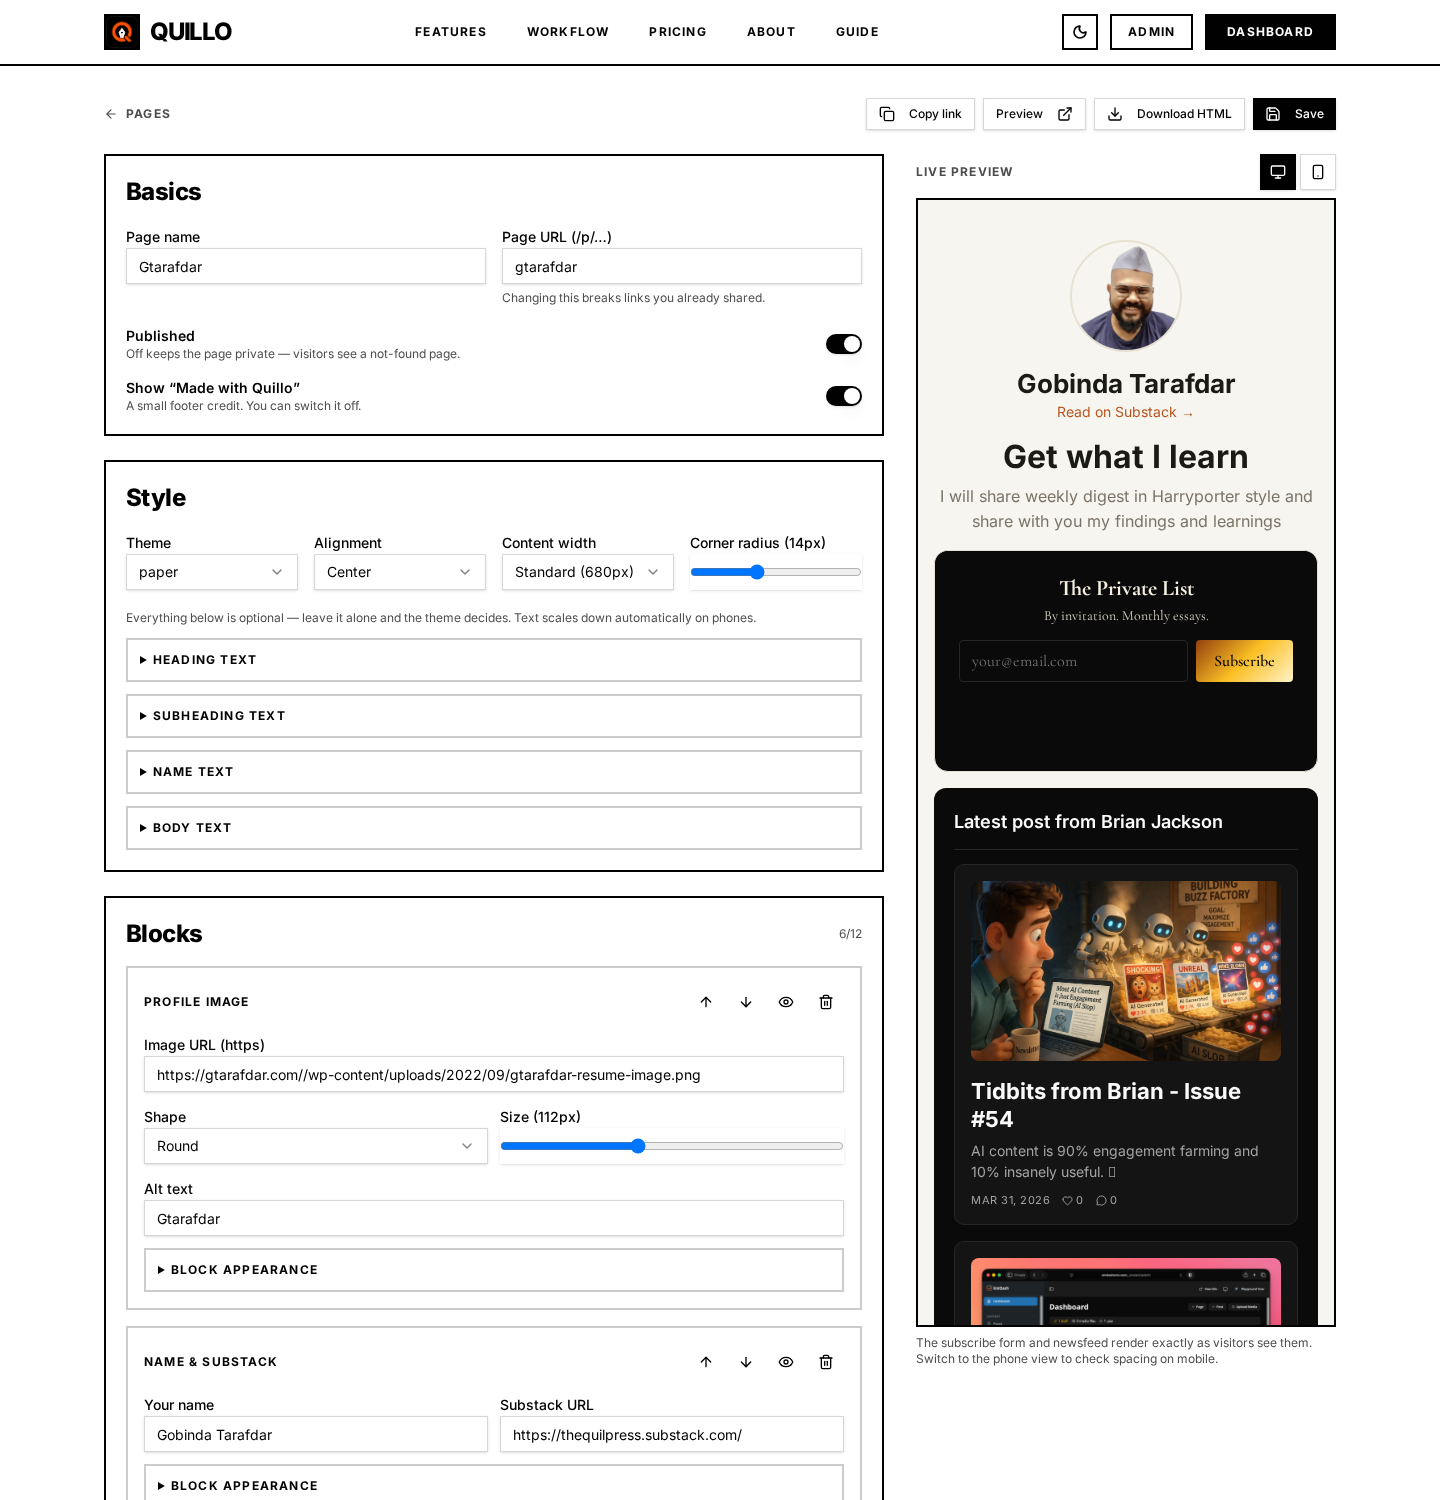Move Profile Image block down
The width and height of the screenshot is (1440, 1500).
(746, 1002)
